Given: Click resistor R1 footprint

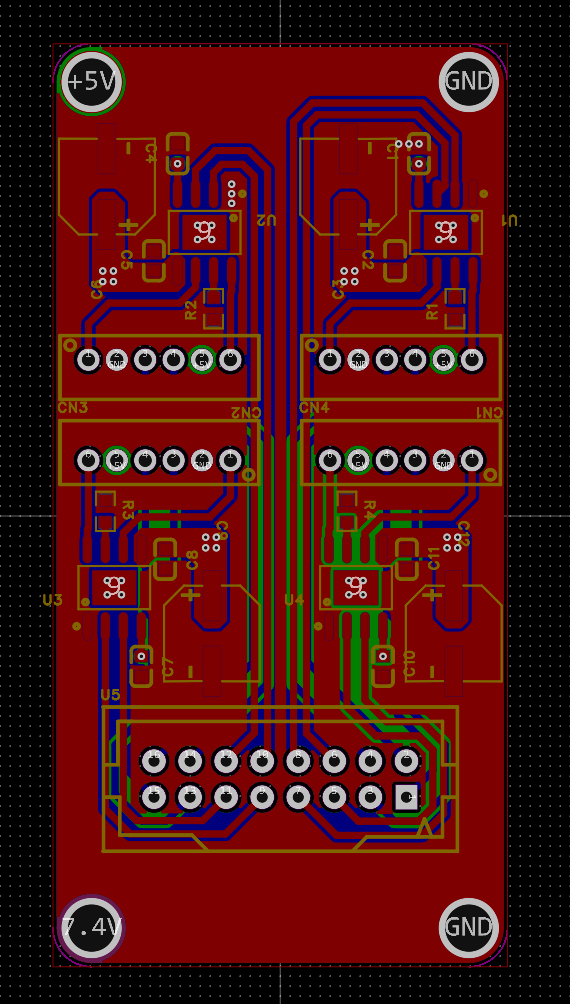Looking at the screenshot, I should coord(455,308).
